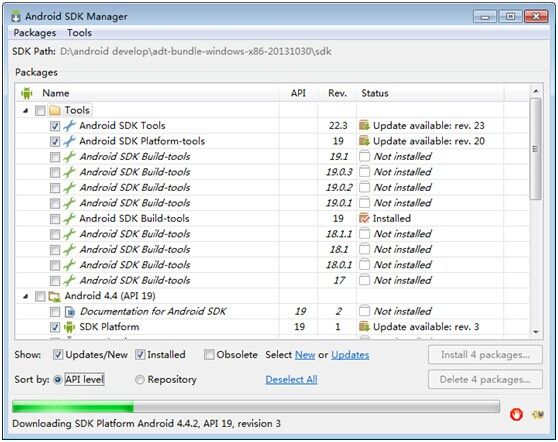Click wrench icon for Build-tools 18.0.1
The height and width of the screenshot is (442, 558).
pos(70,265)
